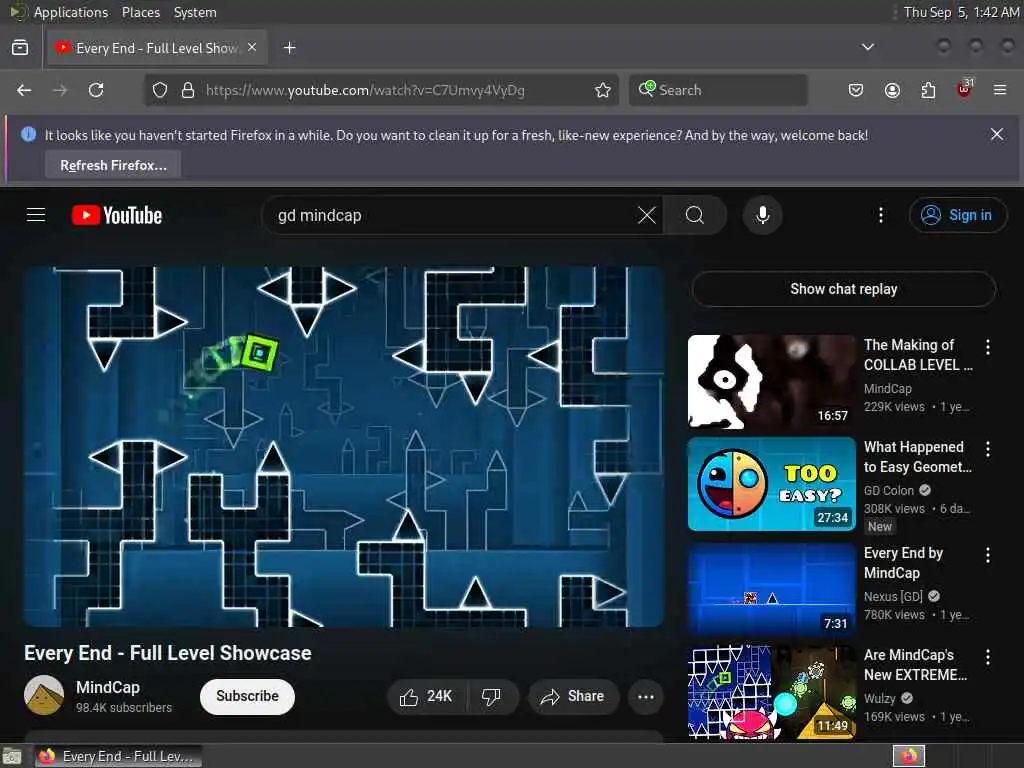Open What Happened to Easy Geometry thumbnail
Viewport: 1024px width, 768px height.
tap(771, 484)
